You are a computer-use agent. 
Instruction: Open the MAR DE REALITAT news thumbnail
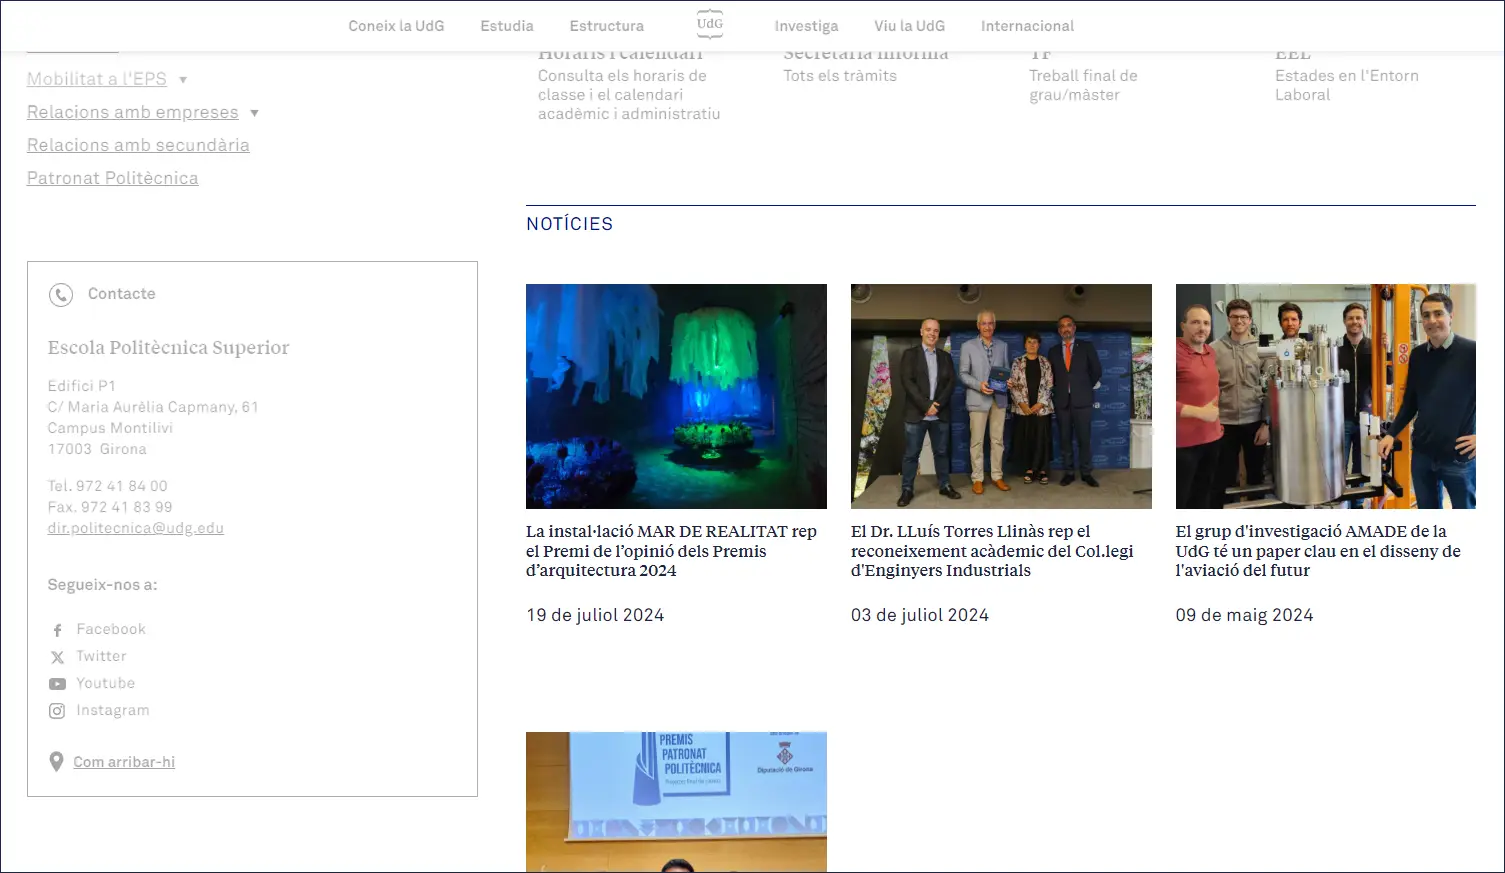point(676,396)
